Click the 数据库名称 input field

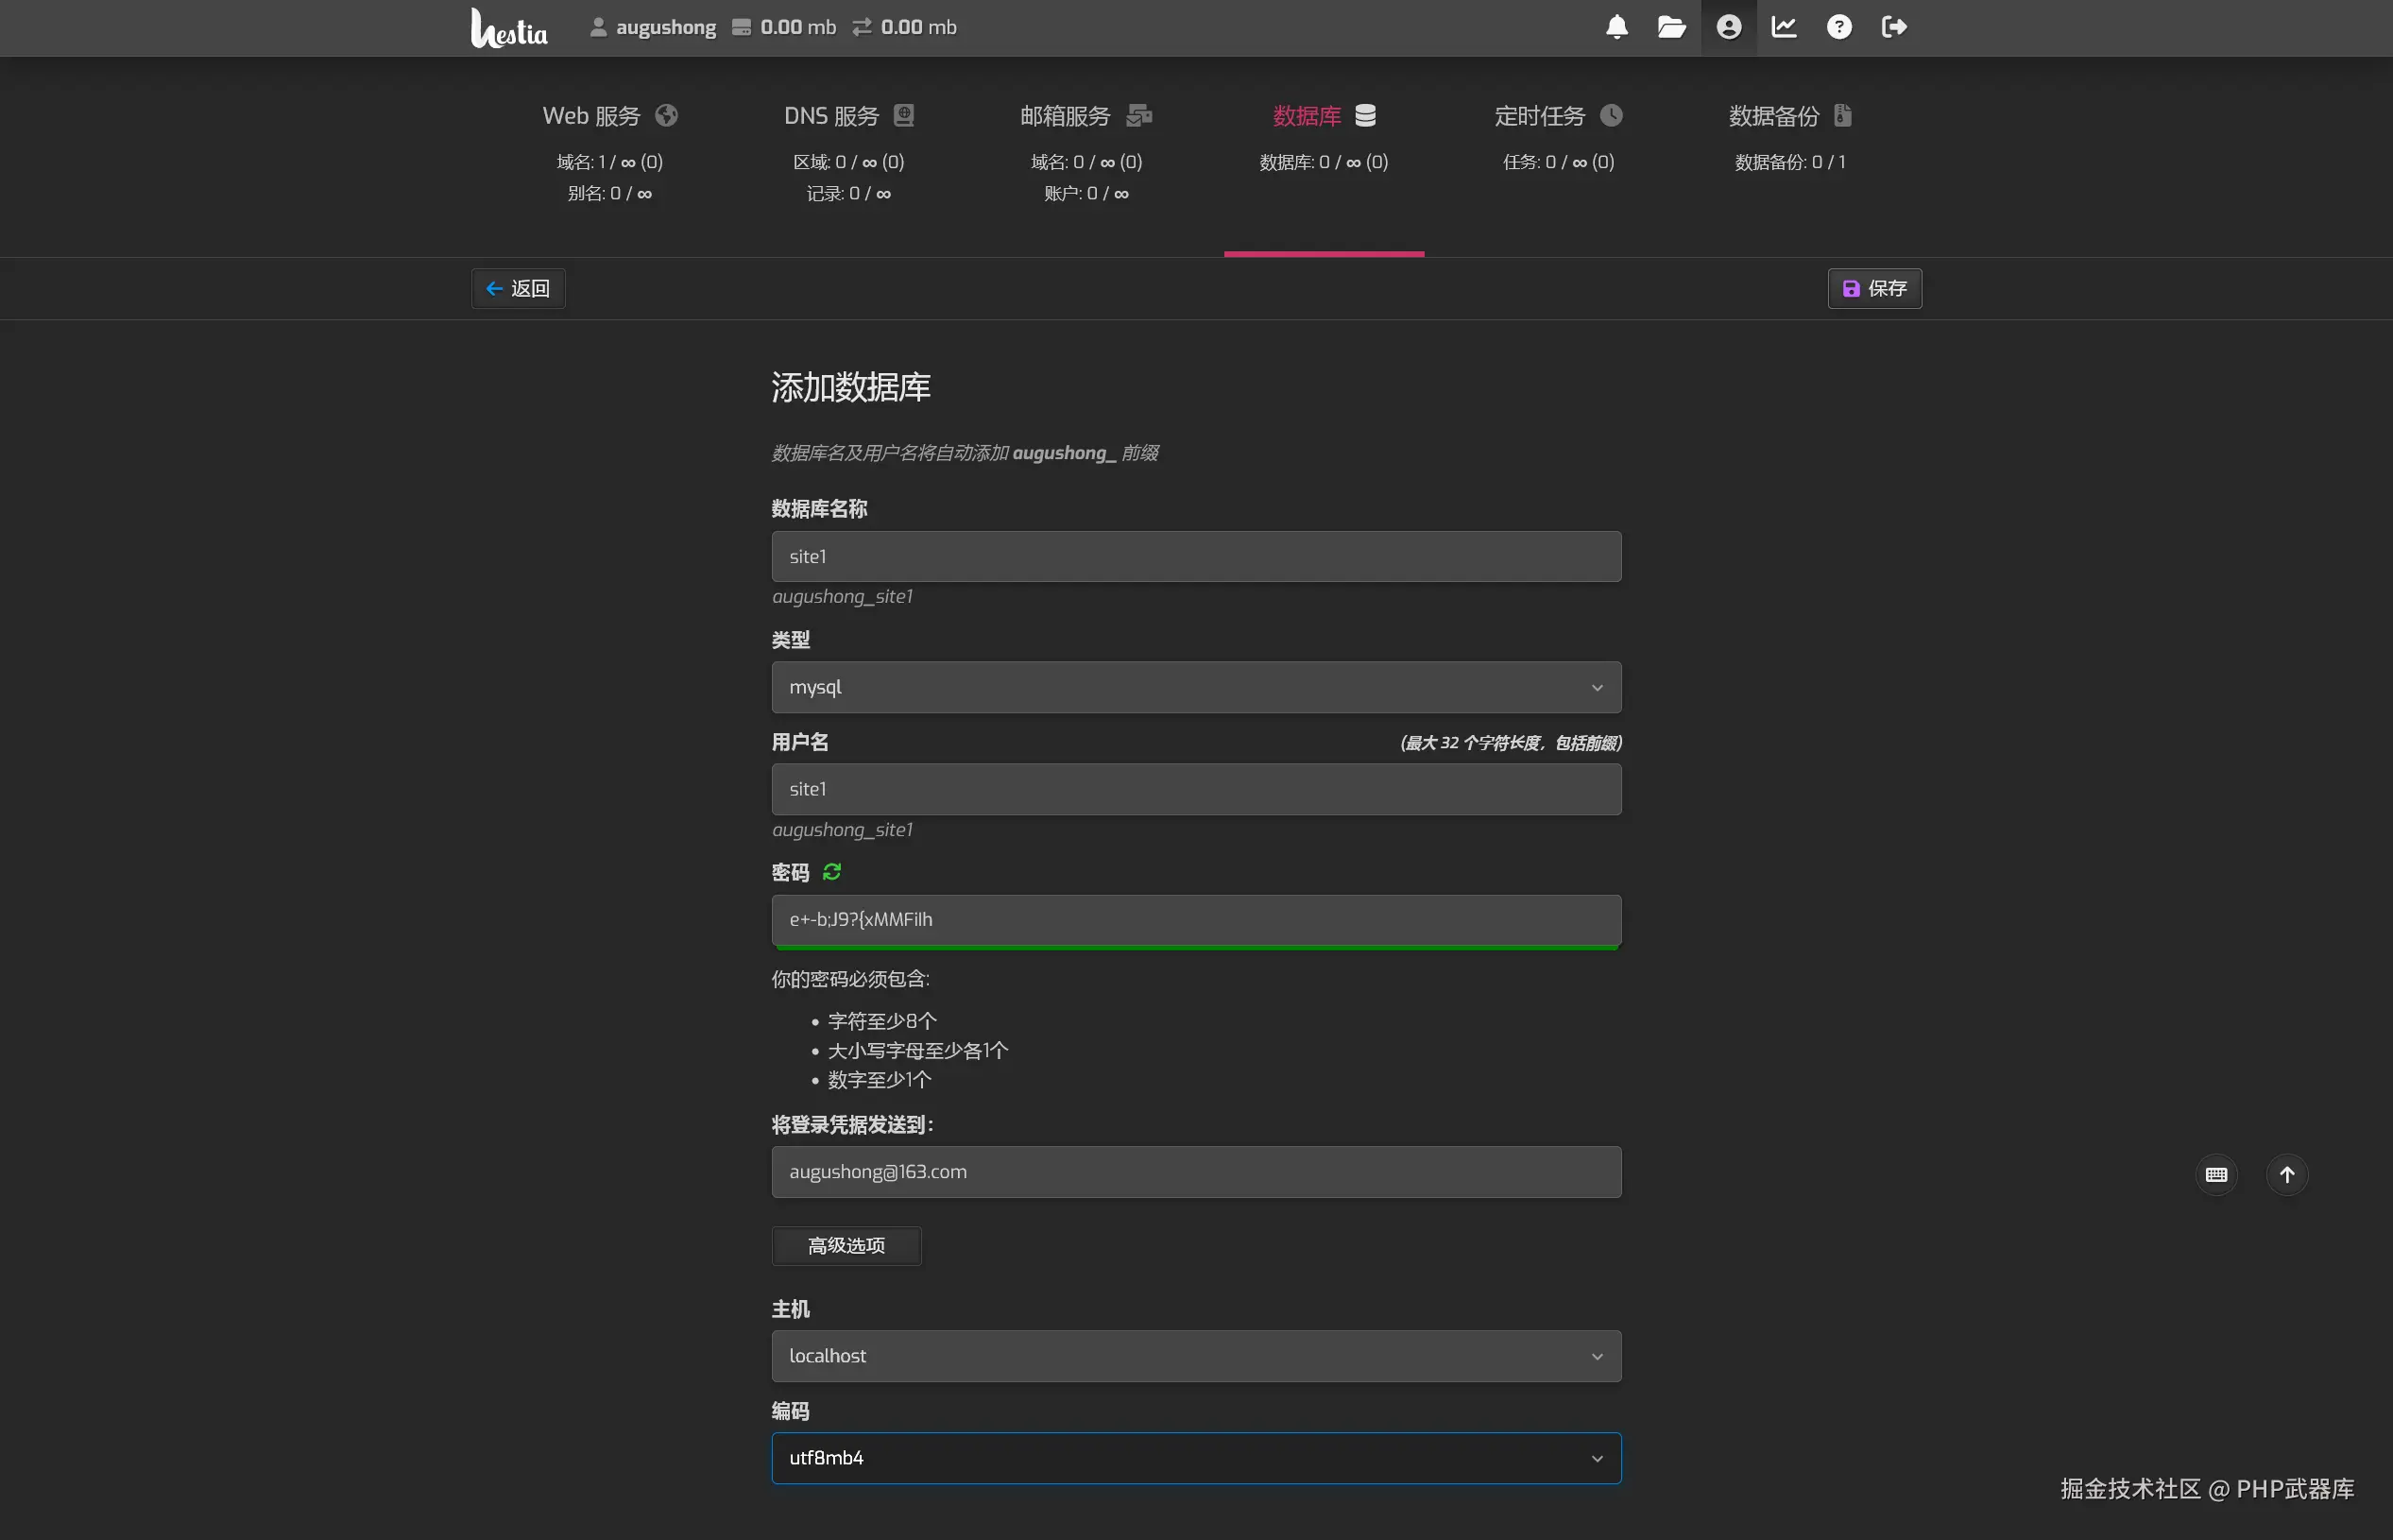pos(1195,556)
